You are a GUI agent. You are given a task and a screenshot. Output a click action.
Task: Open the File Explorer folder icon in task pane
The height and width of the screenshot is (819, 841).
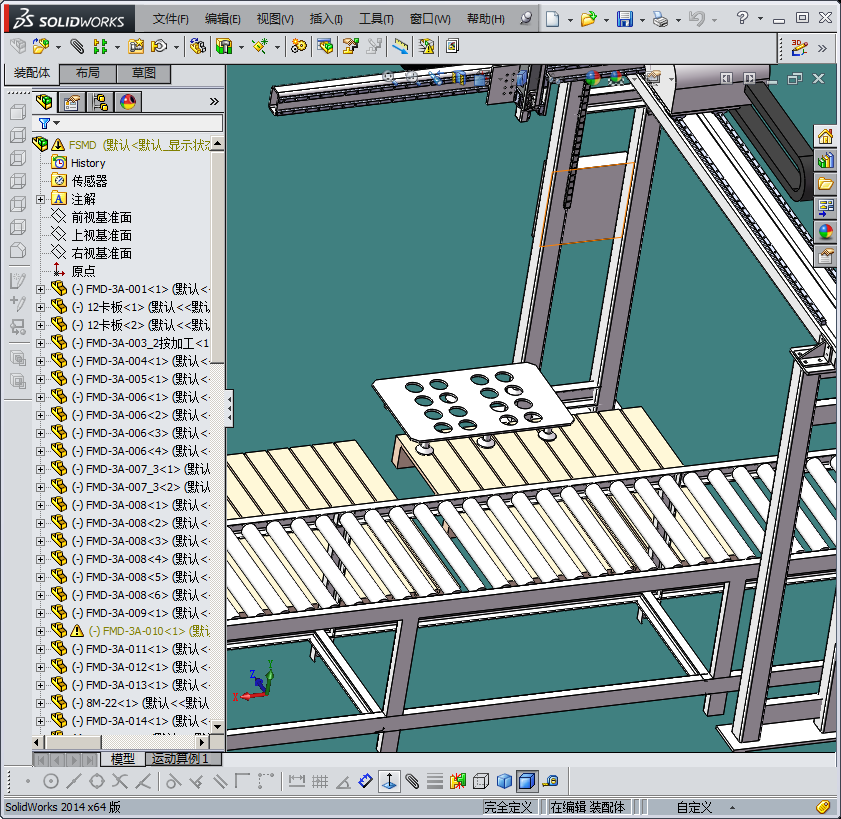pyautogui.click(x=825, y=184)
